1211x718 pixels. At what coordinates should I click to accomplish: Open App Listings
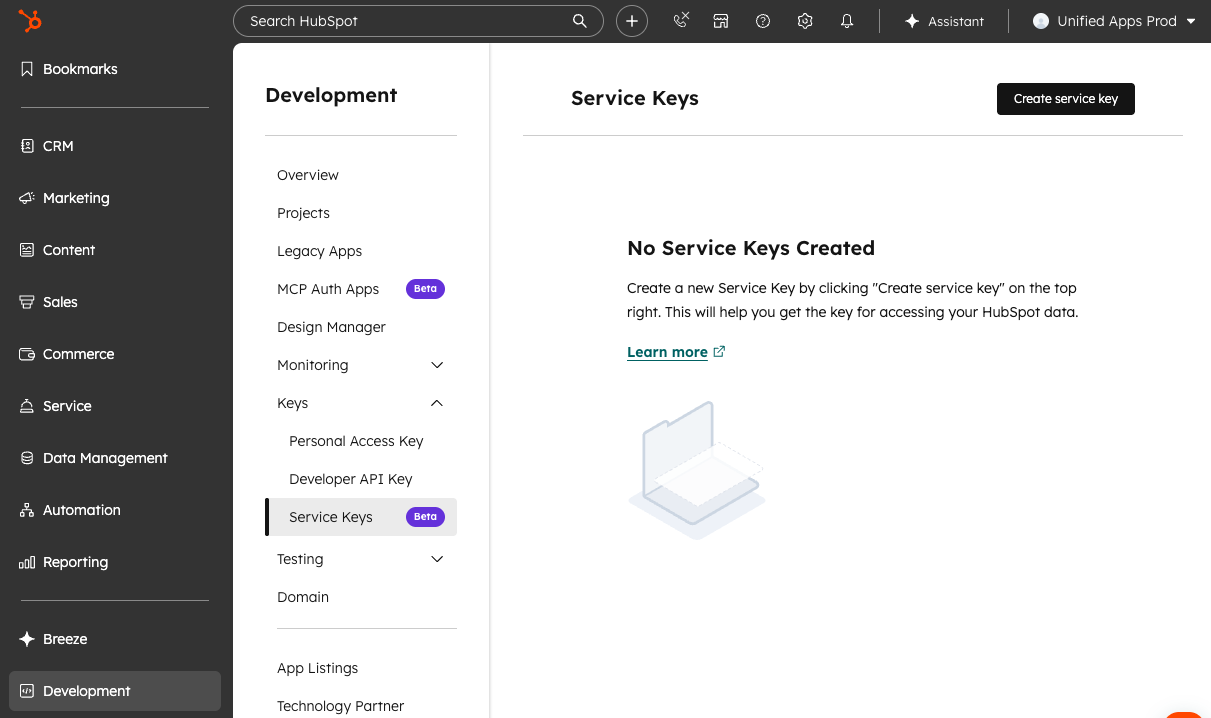coord(317,668)
